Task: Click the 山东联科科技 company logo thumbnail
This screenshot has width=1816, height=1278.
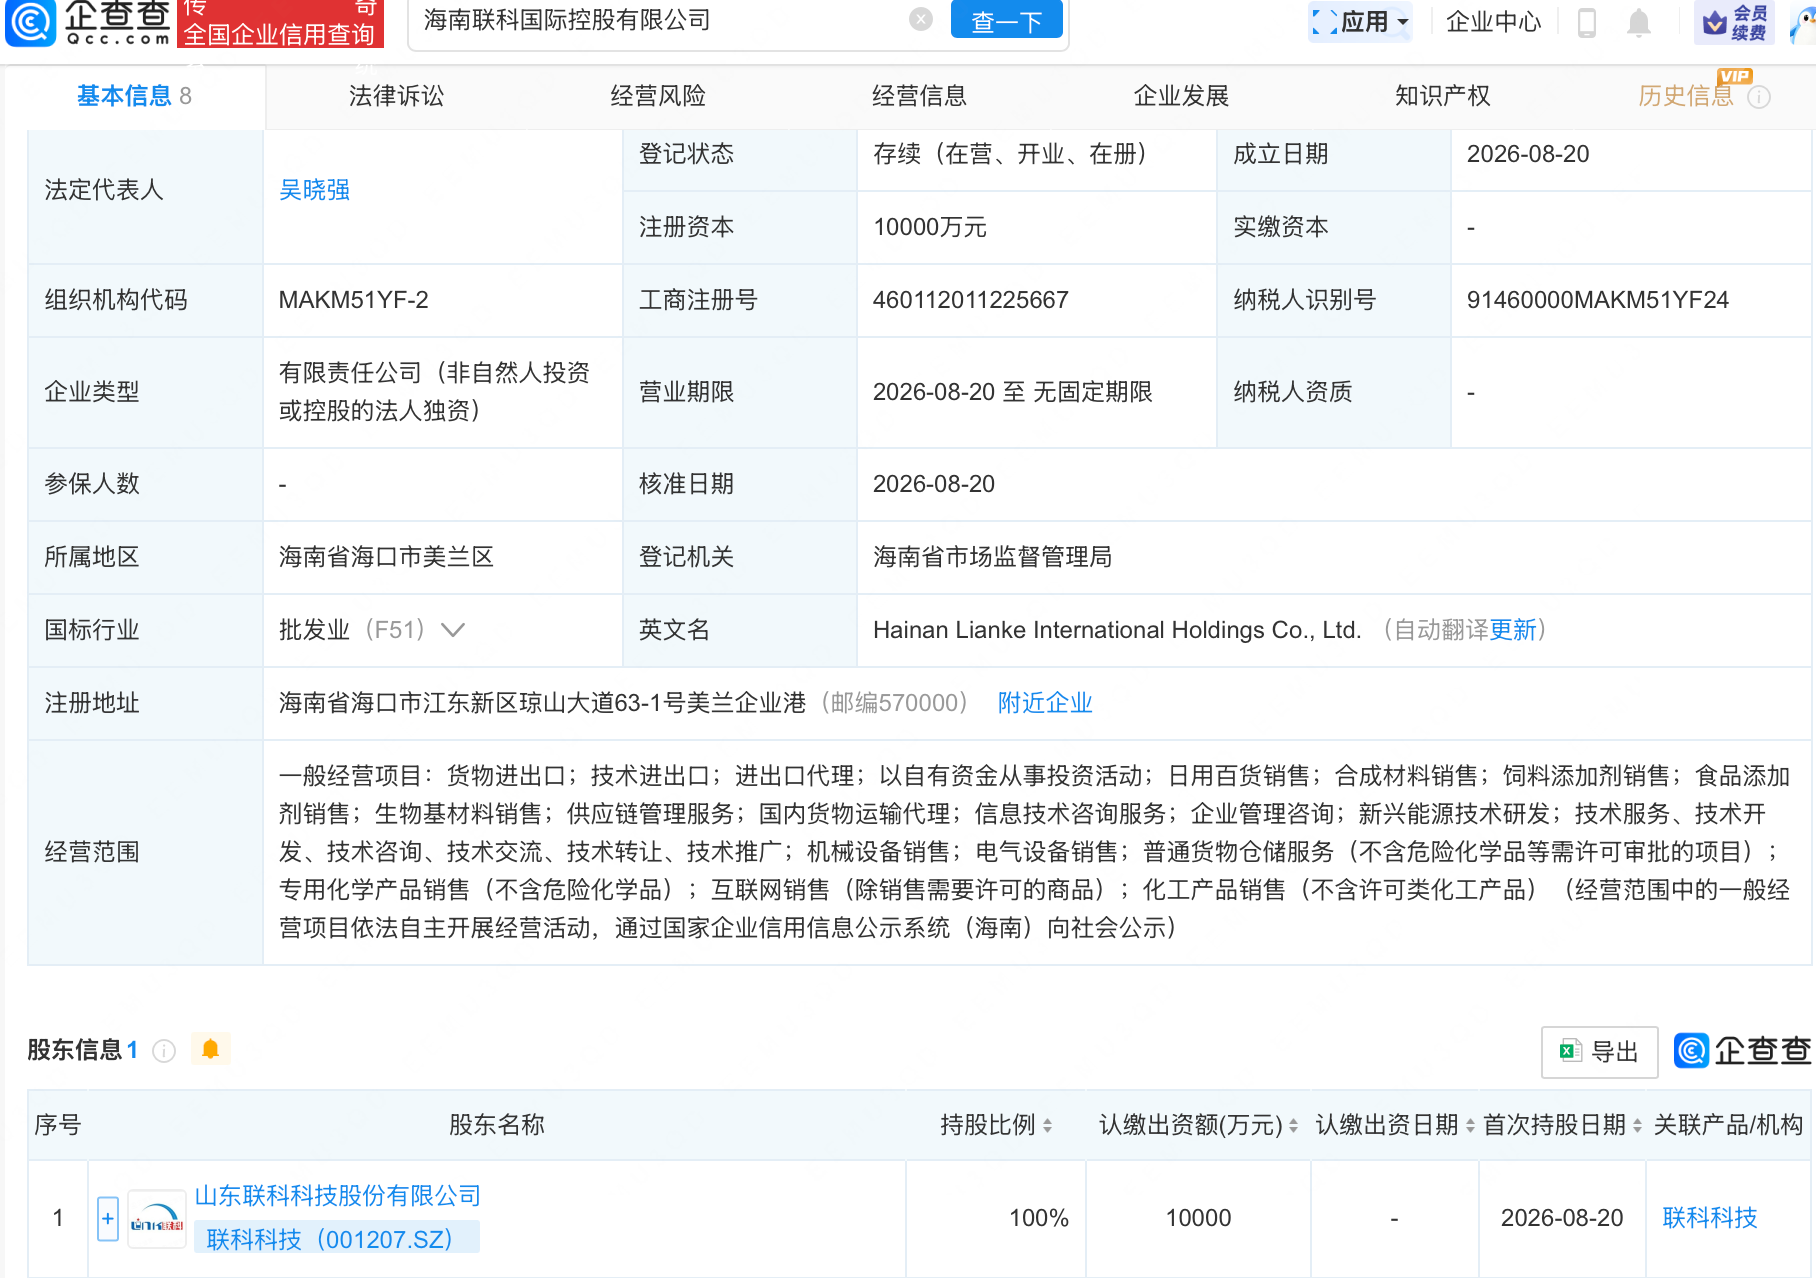Action: point(157,1218)
